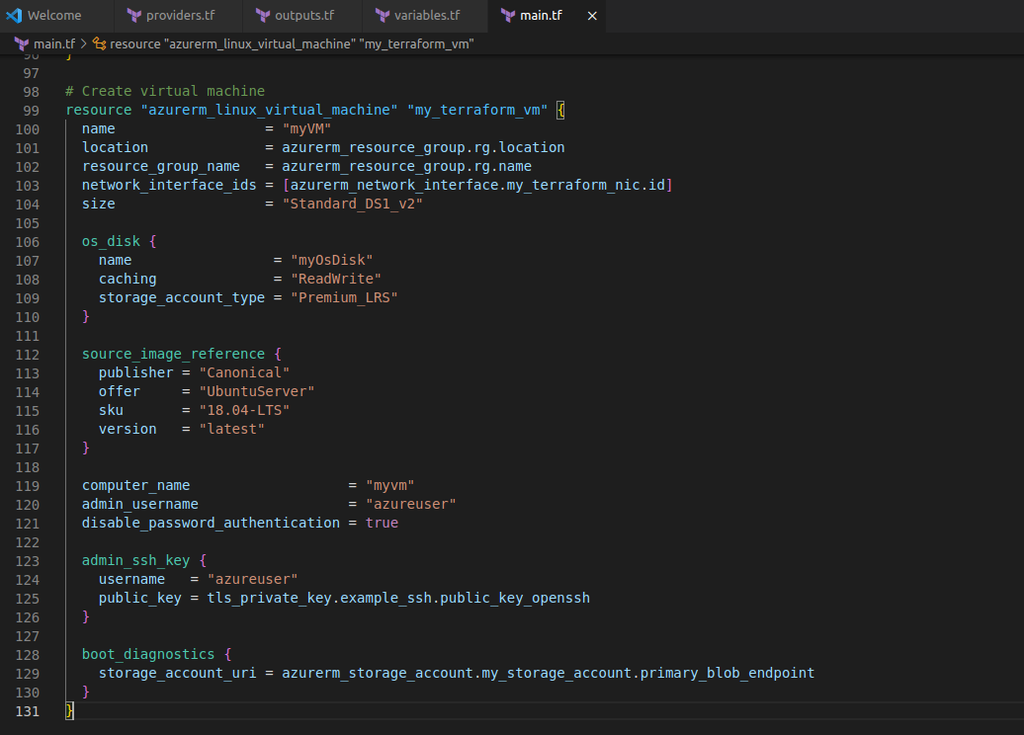Click line number 106 for the os_disk block
The image size is (1024, 735).
[x=28, y=242]
